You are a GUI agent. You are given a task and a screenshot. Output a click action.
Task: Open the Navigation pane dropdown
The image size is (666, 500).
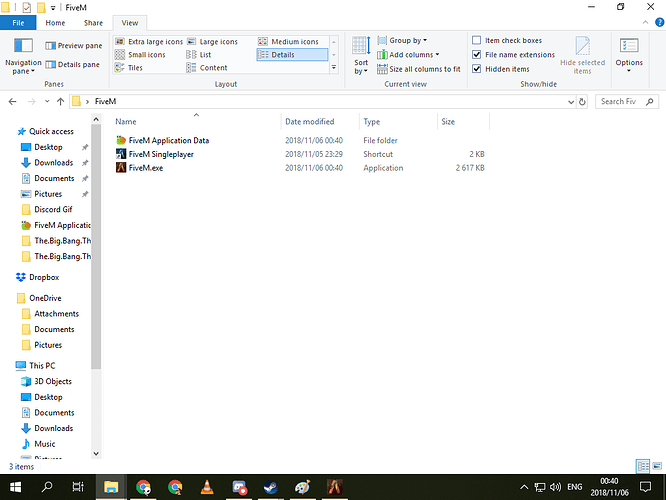[23, 56]
